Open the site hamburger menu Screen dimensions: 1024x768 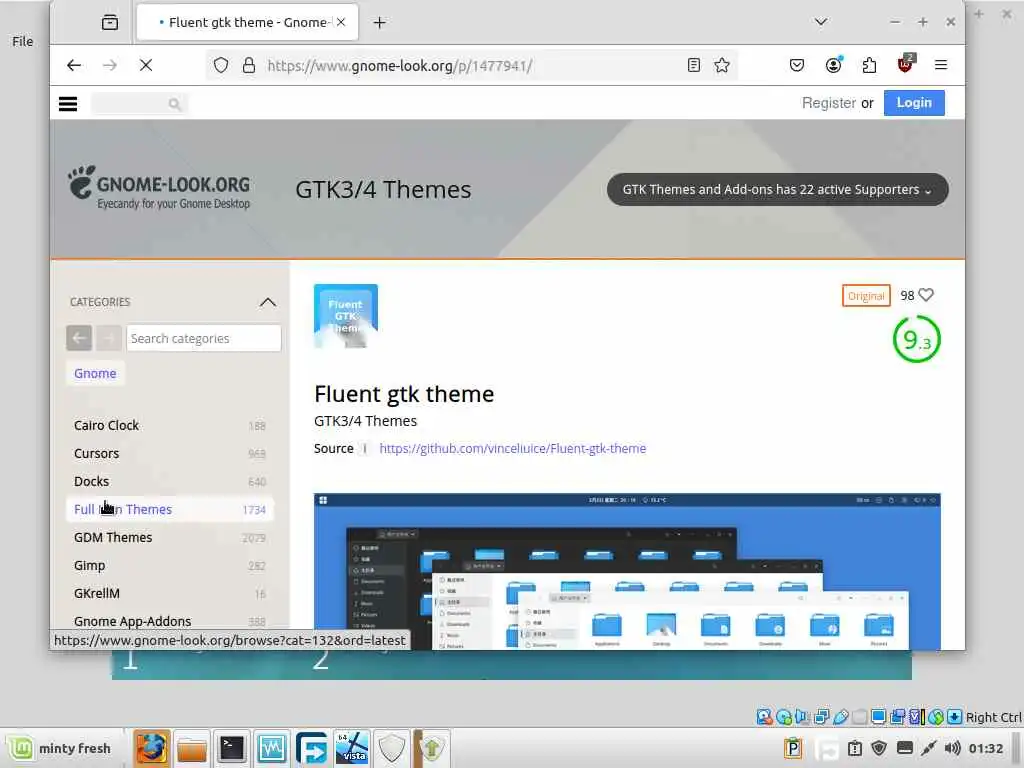pos(68,104)
